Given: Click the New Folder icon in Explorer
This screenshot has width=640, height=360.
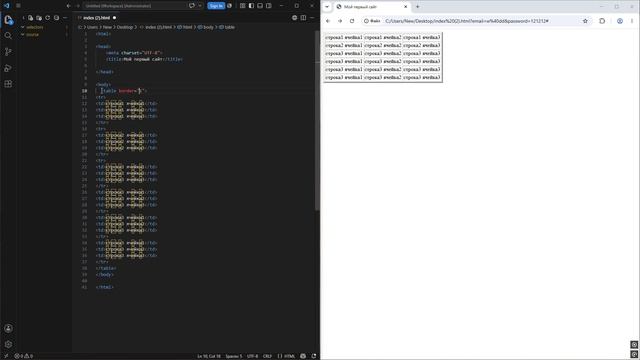Looking at the screenshot, I should pos(39,18).
